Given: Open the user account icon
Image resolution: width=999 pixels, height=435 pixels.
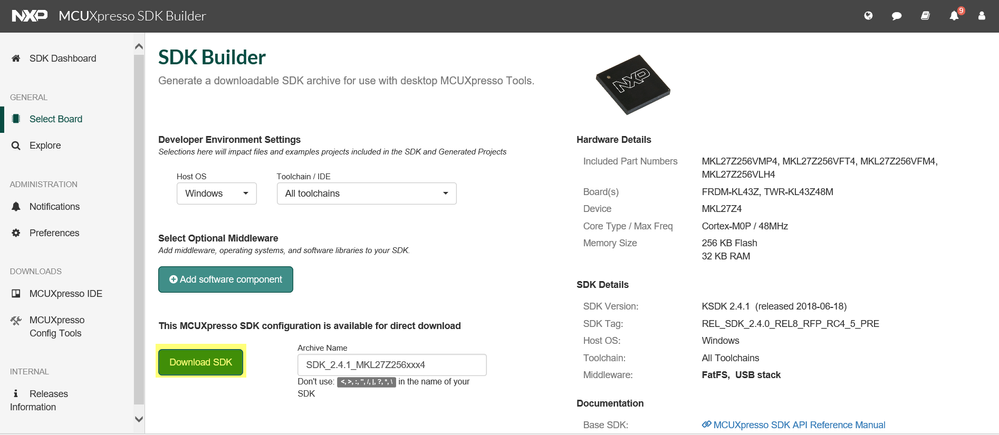Looking at the screenshot, I should click(x=981, y=16).
